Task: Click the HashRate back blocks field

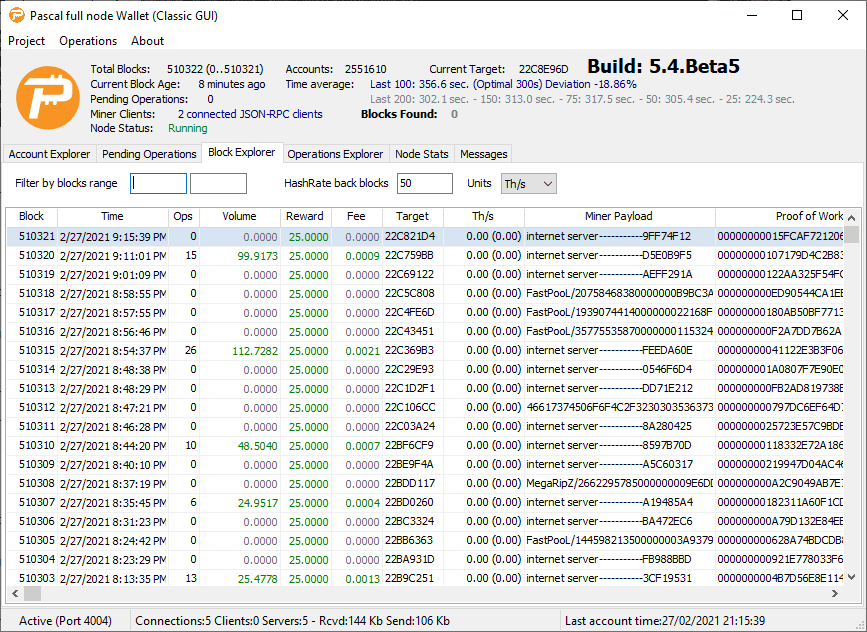Action: tap(425, 184)
